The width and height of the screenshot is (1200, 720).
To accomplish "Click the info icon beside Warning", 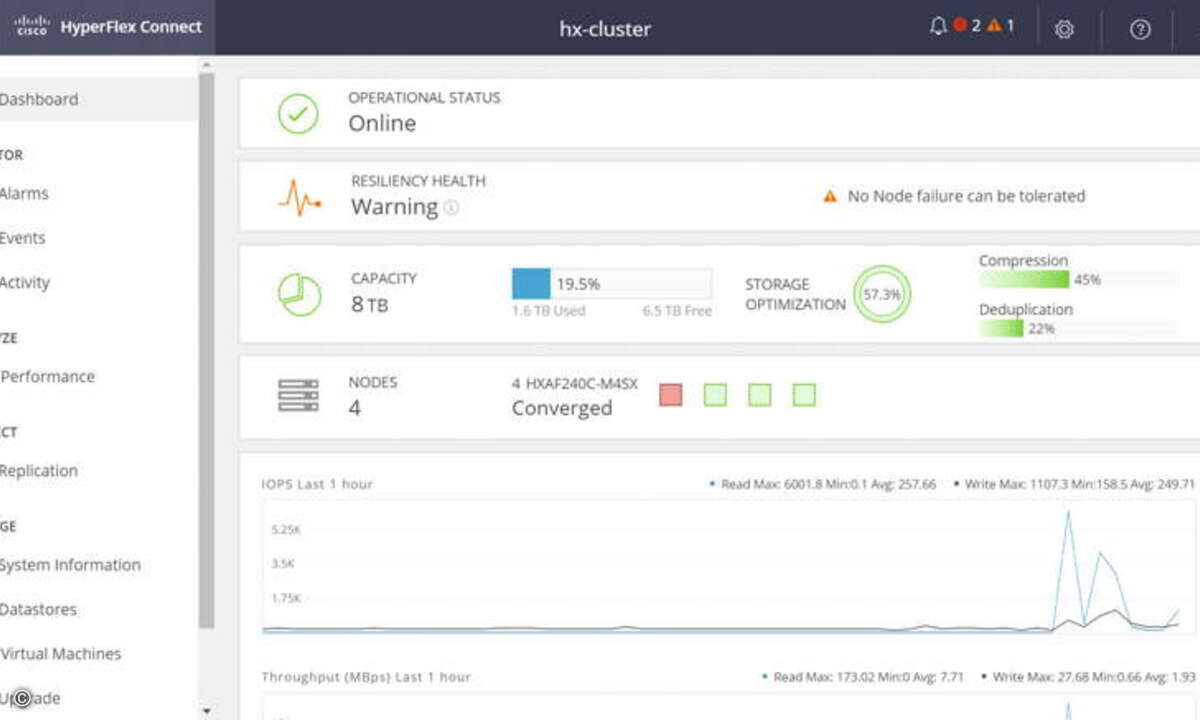I will tap(451, 208).
